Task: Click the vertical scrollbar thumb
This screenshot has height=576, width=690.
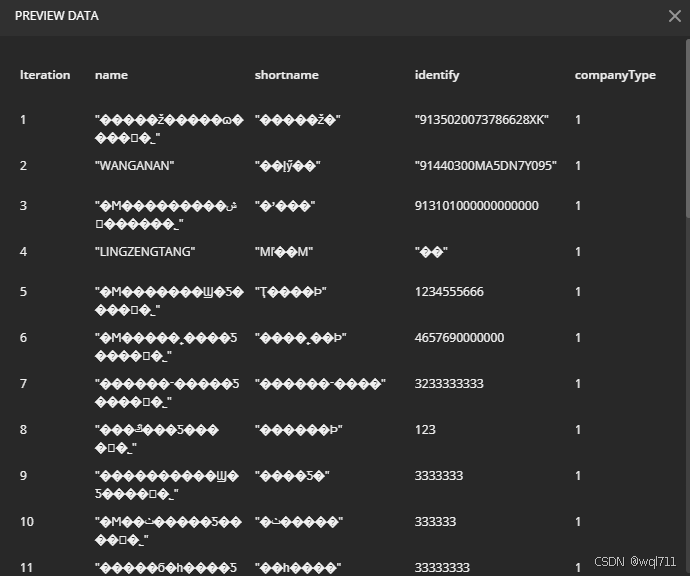Action: 688,128
